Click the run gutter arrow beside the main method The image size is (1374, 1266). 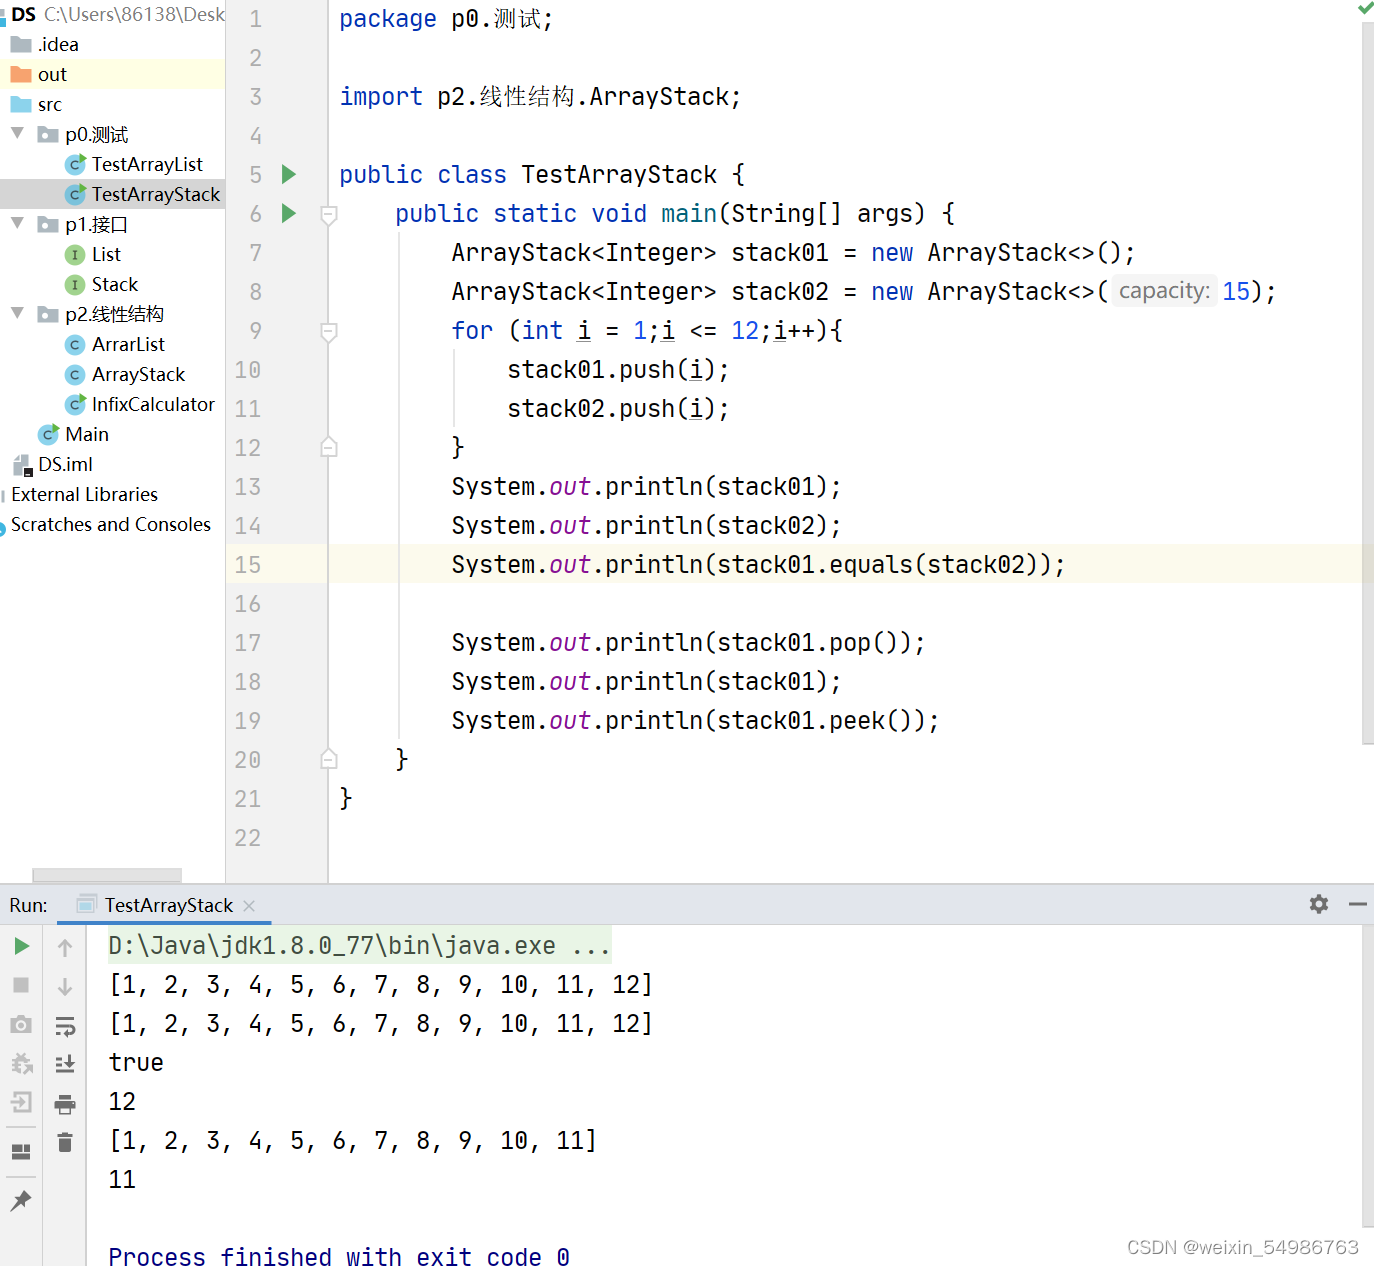[x=289, y=213]
